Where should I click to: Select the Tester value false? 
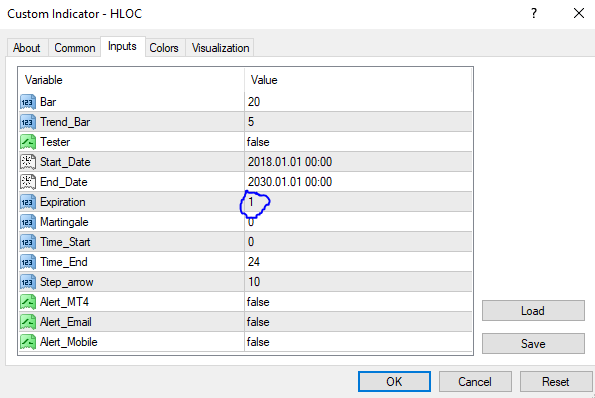[258, 142]
